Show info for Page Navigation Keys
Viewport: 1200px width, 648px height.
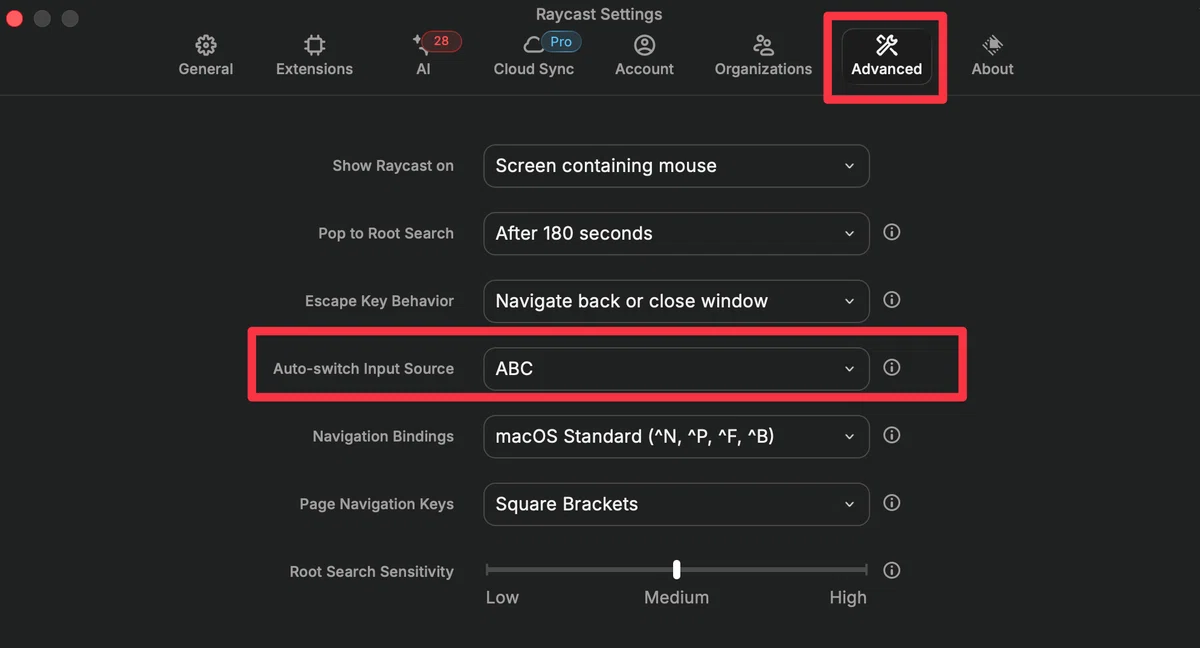892,503
